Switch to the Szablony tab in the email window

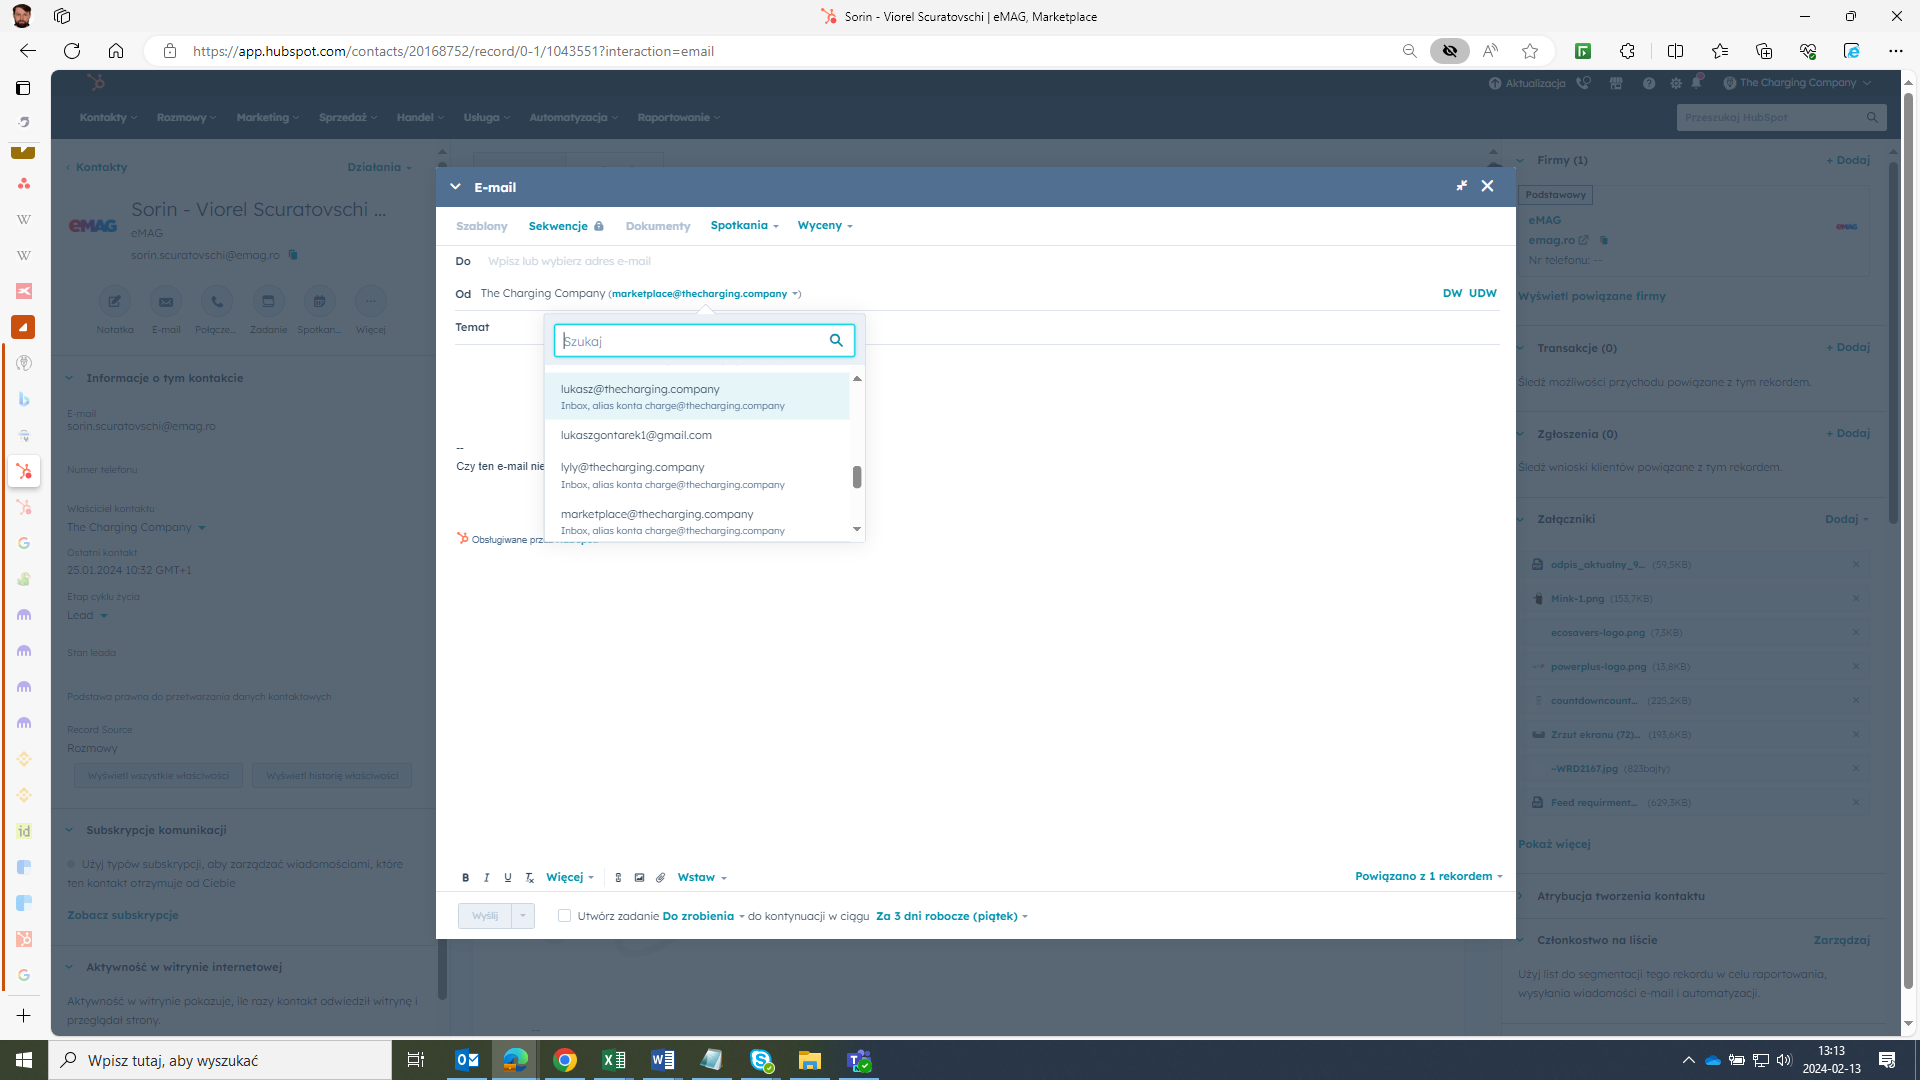(x=481, y=226)
